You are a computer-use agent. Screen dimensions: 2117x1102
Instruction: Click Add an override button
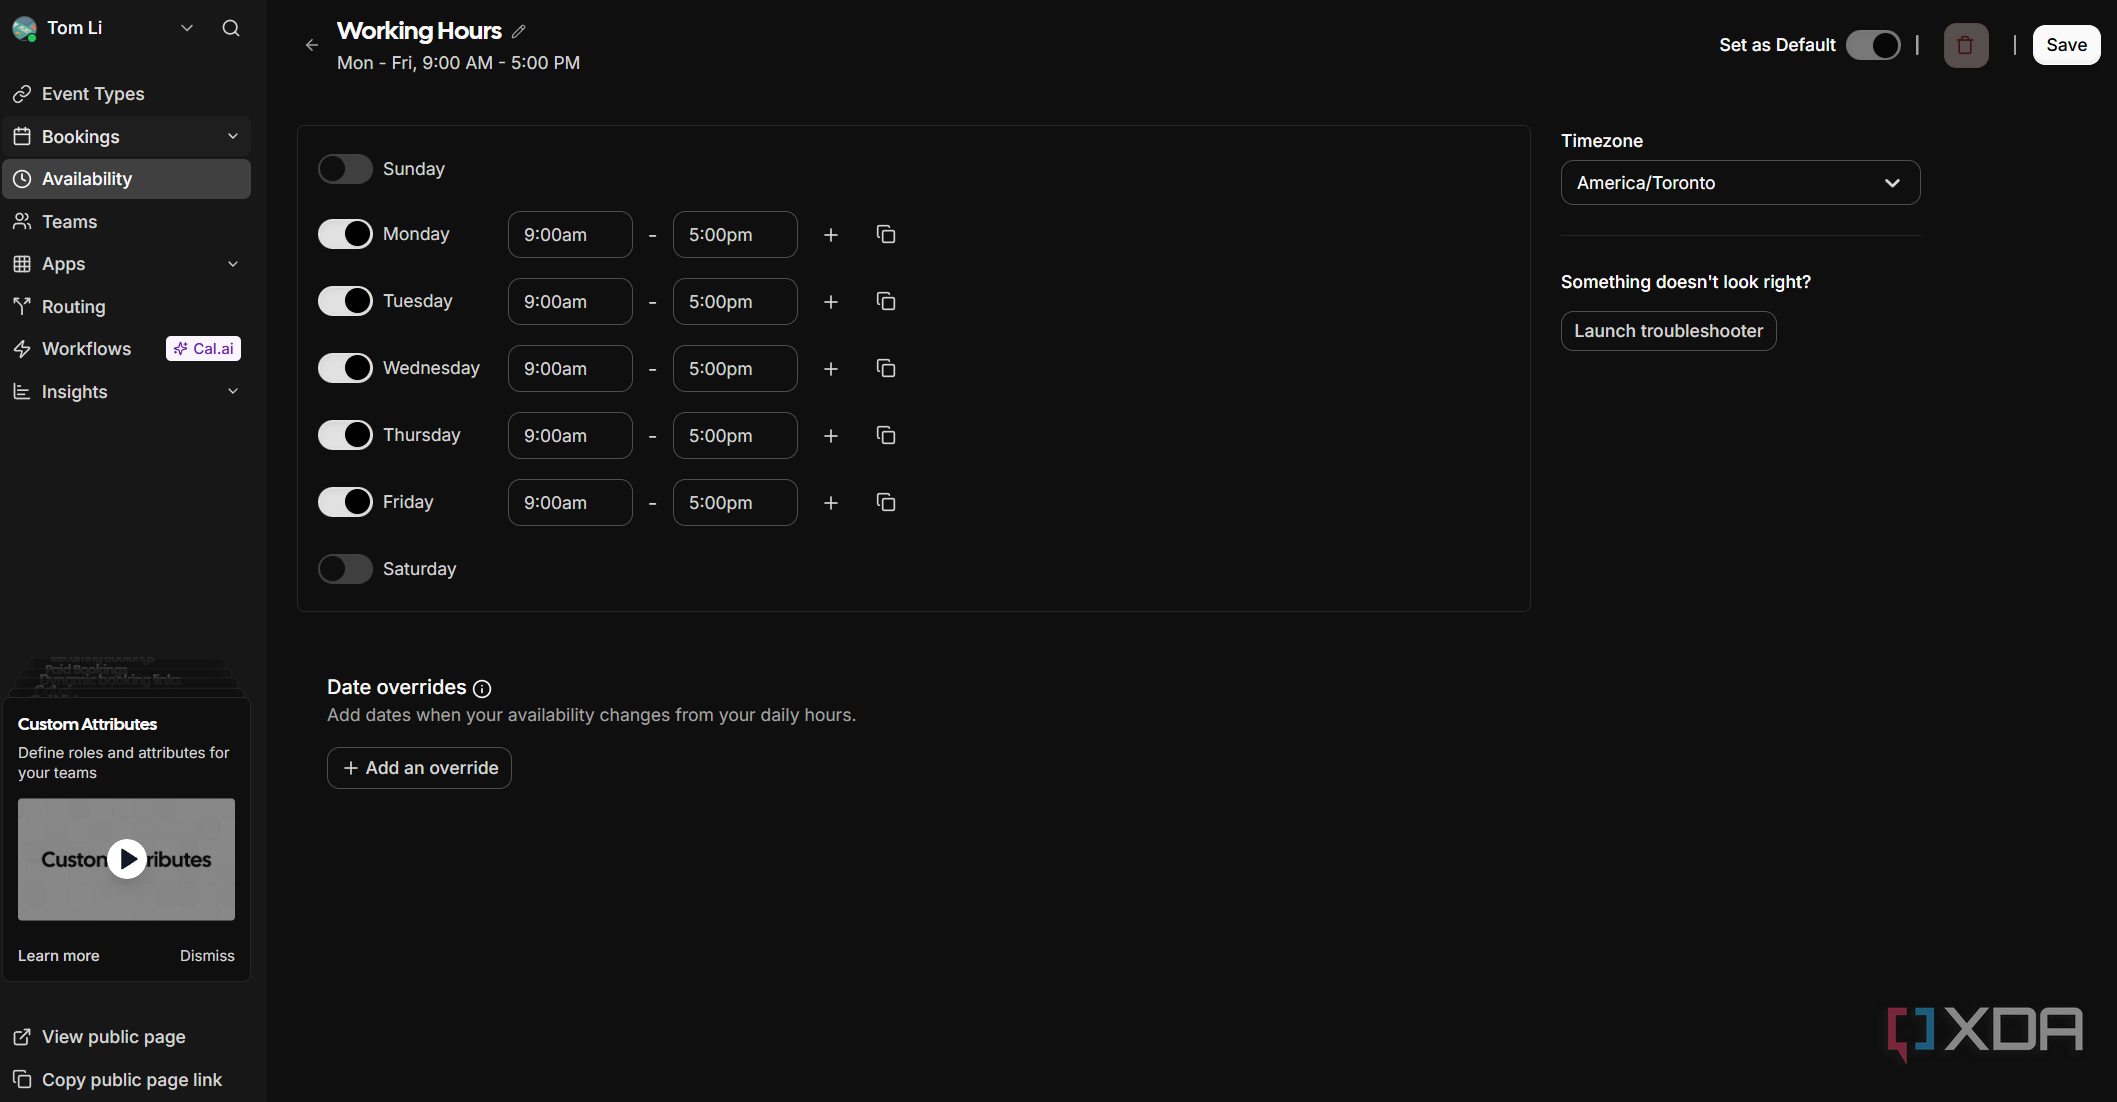click(x=419, y=768)
